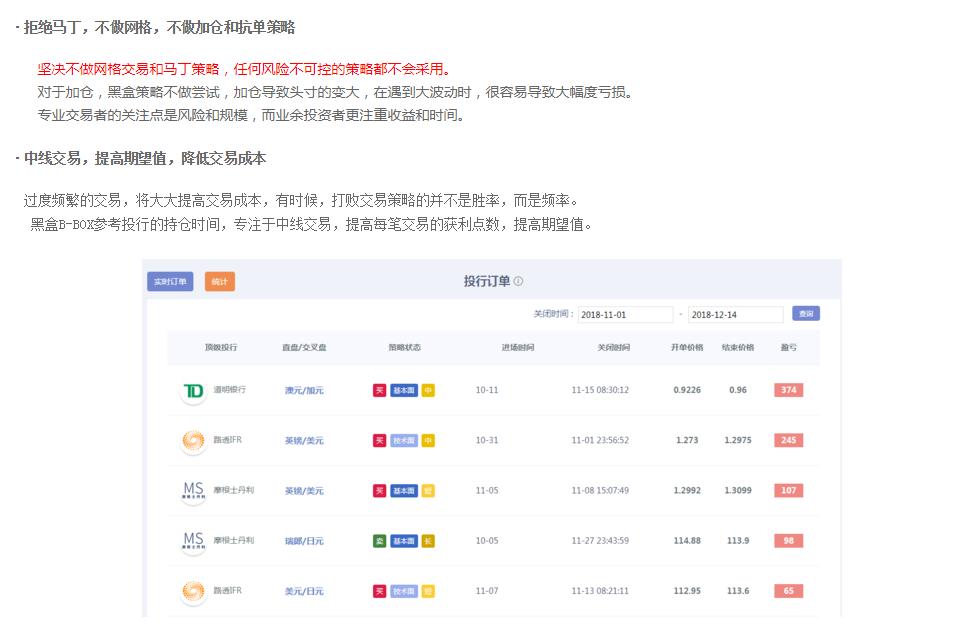964x627 pixels.
Task: Select 路透IFR name in the 11-07 row
Action: [227, 590]
